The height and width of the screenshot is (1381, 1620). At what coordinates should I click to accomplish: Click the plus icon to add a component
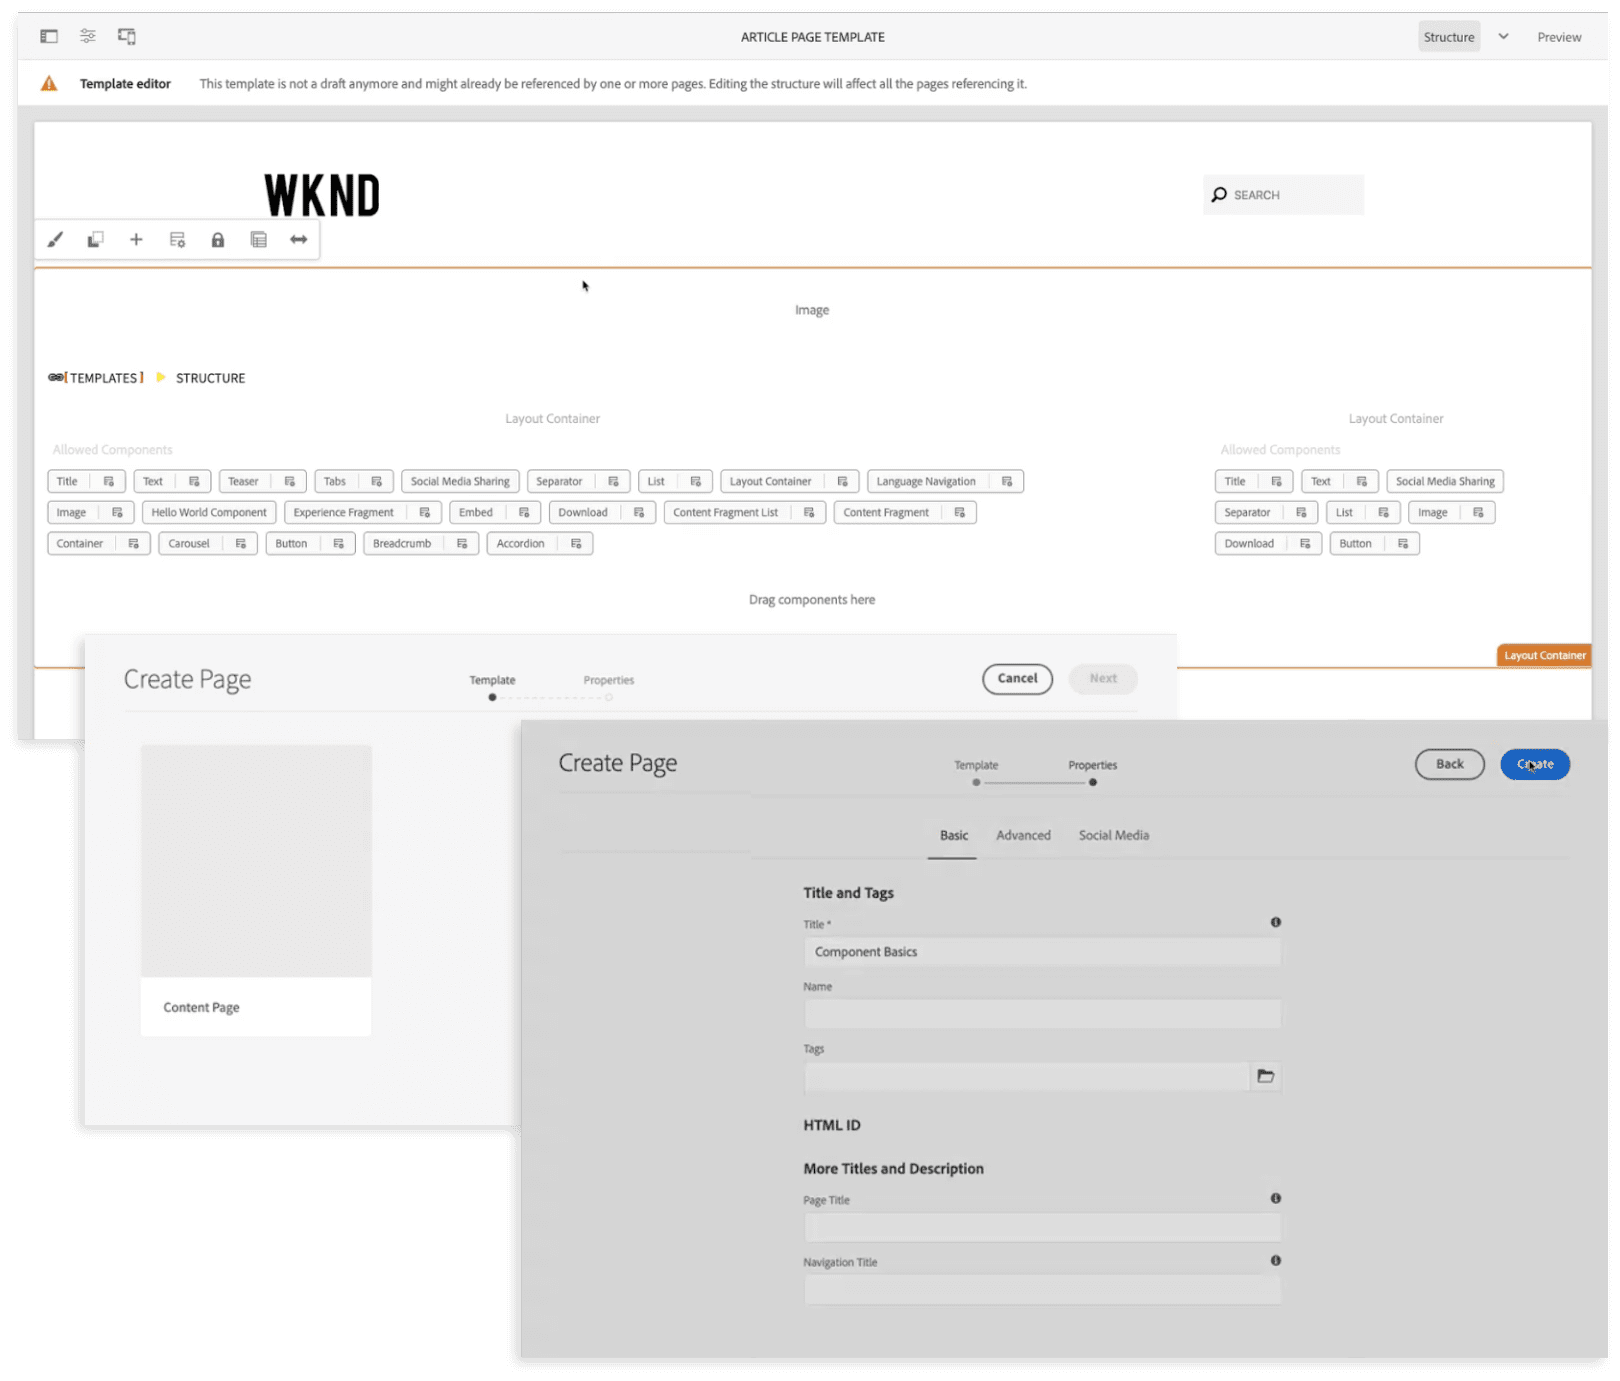[x=136, y=239]
